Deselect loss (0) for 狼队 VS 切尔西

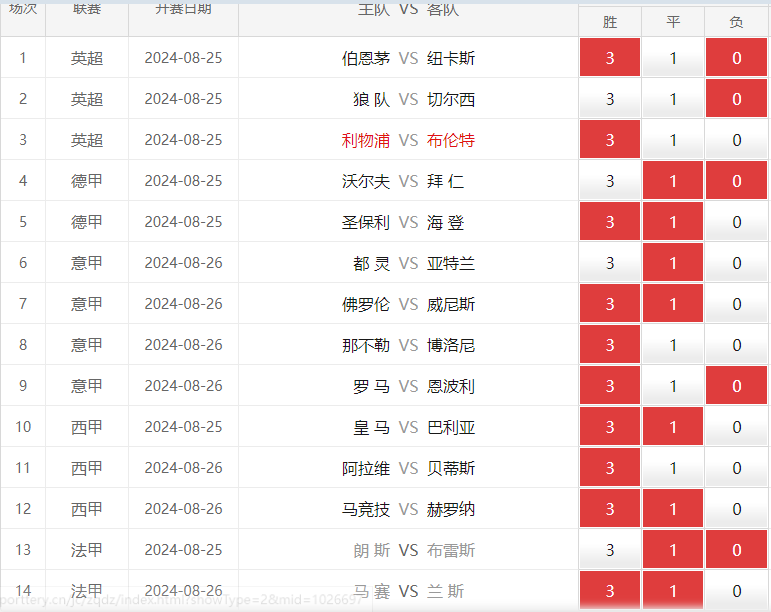(736, 98)
